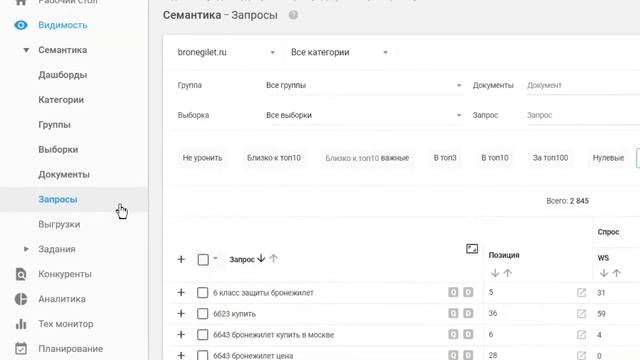The width and height of the screenshot is (640, 360).
Task: Sort Запрос column descending arrow
Action: point(261,258)
